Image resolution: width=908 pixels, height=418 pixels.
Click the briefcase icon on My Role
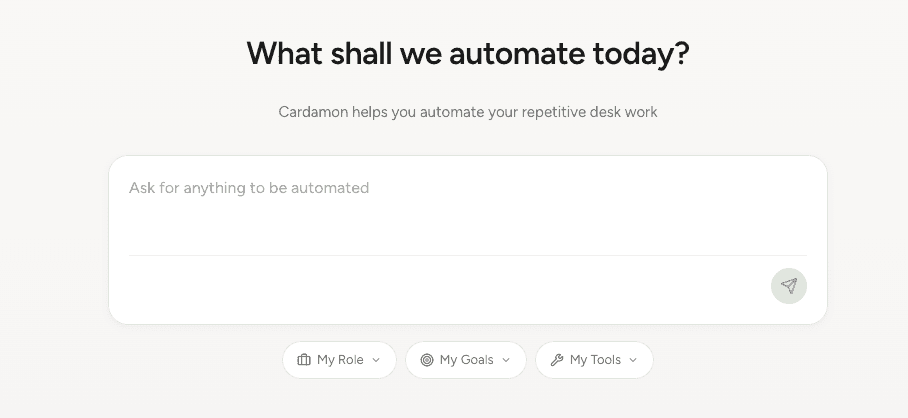(x=304, y=360)
